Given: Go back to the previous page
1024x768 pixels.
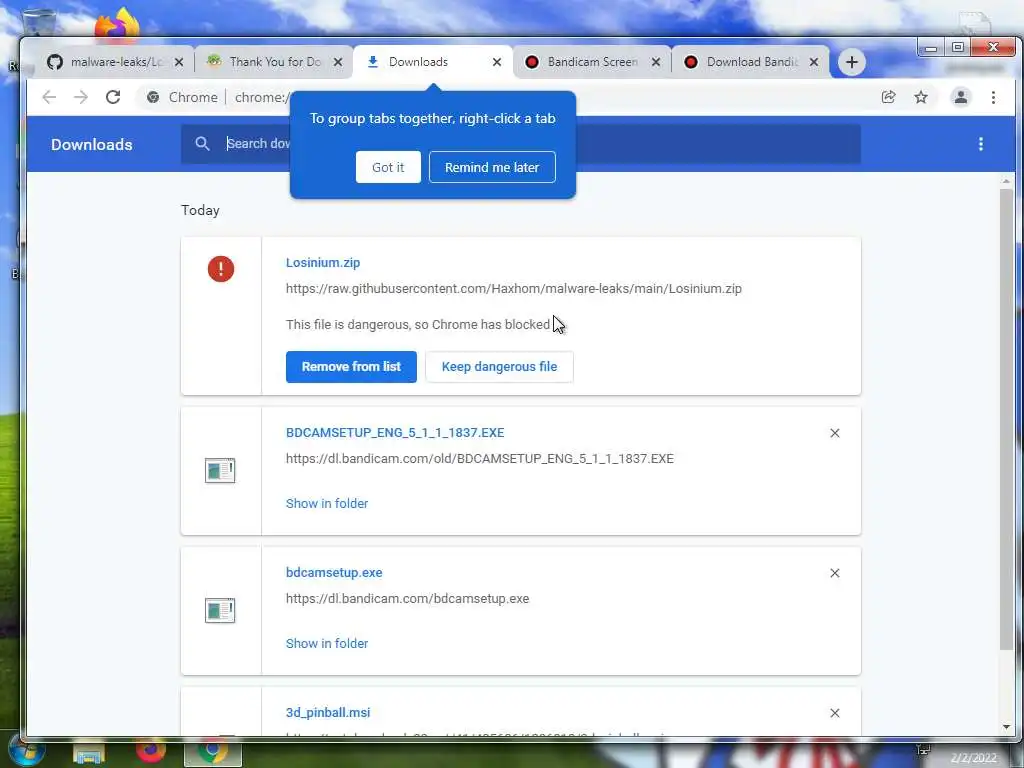Looking at the screenshot, I should (x=49, y=97).
